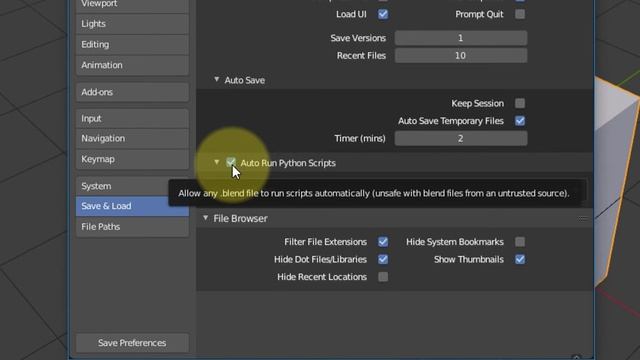This screenshot has height=360, width=640.
Task: Collapse the File Browser panel
Action: (x=206, y=218)
